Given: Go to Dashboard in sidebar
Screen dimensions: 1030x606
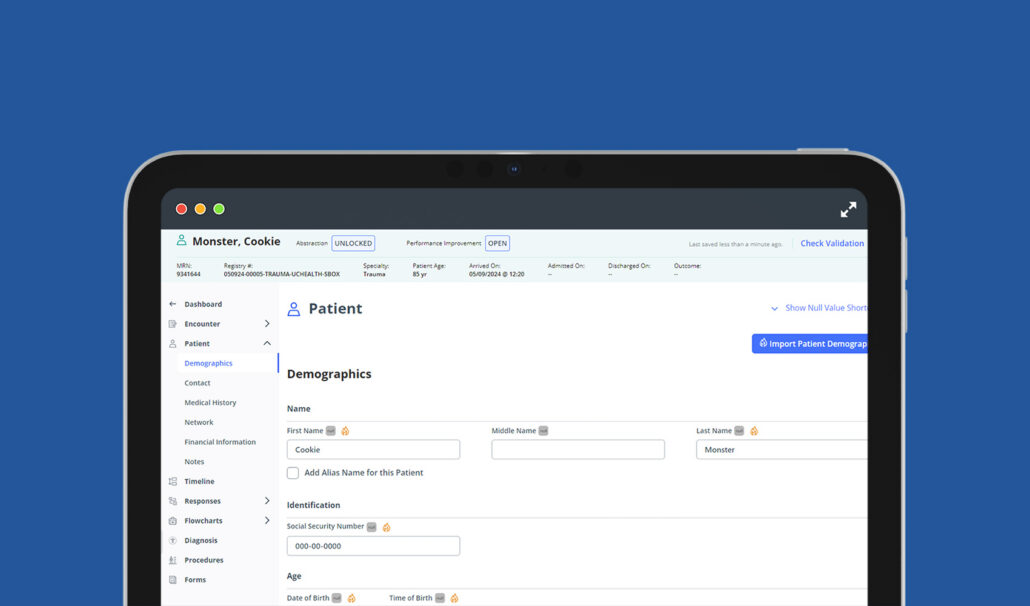Looking at the screenshot, I should click(x=203, y=304).
